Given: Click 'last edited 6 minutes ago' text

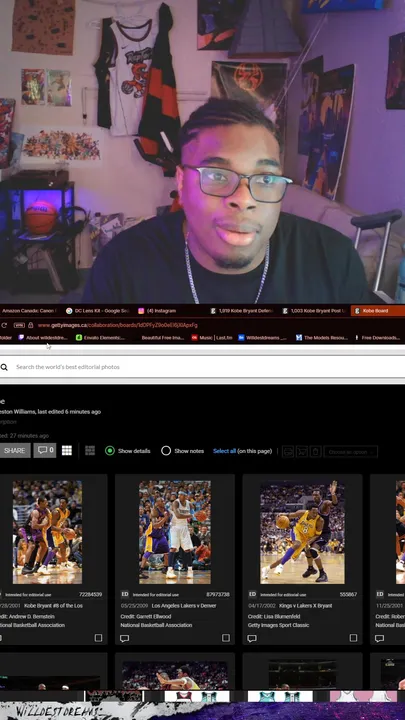Looking at the screenshot, I should (x=69, y=411).
